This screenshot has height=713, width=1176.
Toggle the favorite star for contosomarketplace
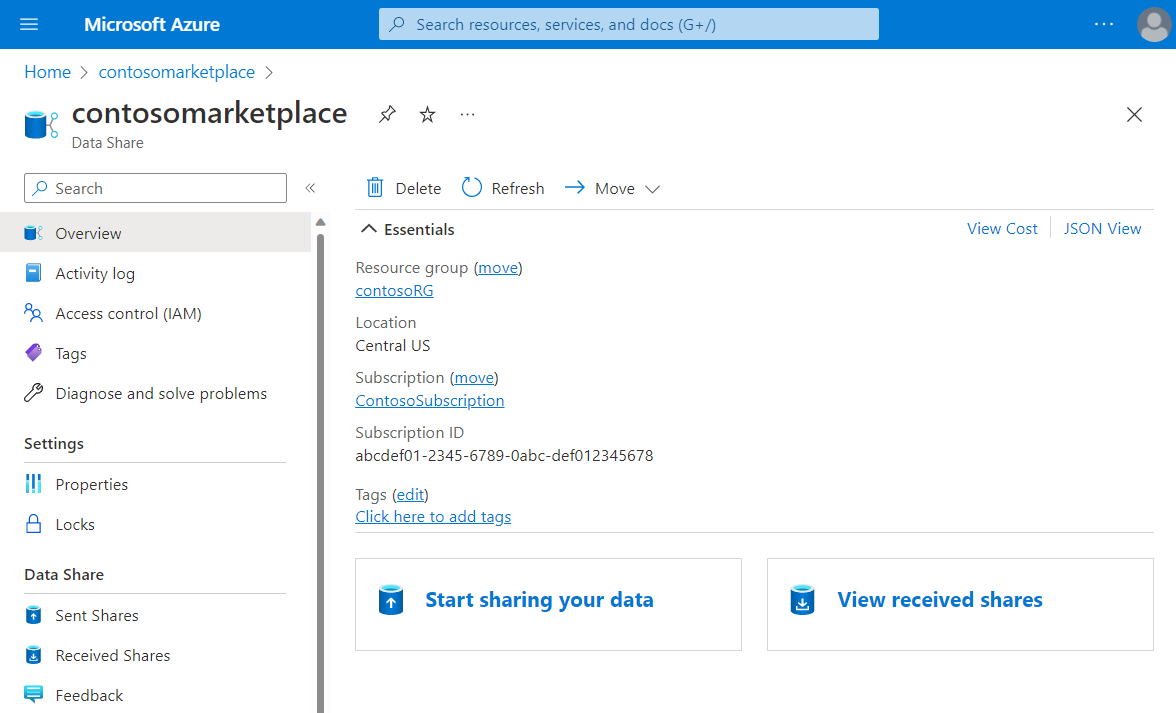427,114
